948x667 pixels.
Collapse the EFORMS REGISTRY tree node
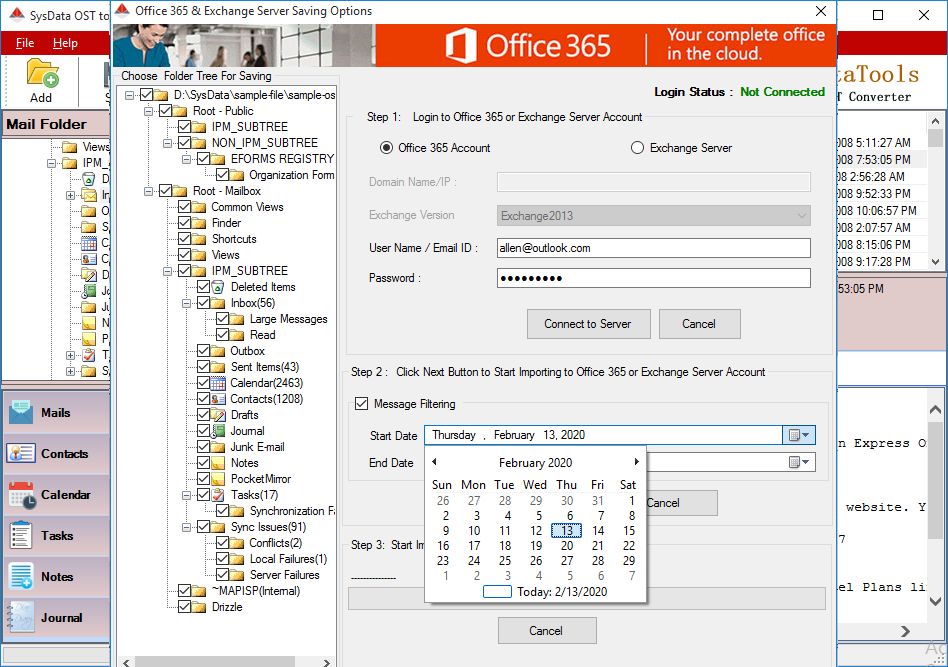click(x=187, y=159)
